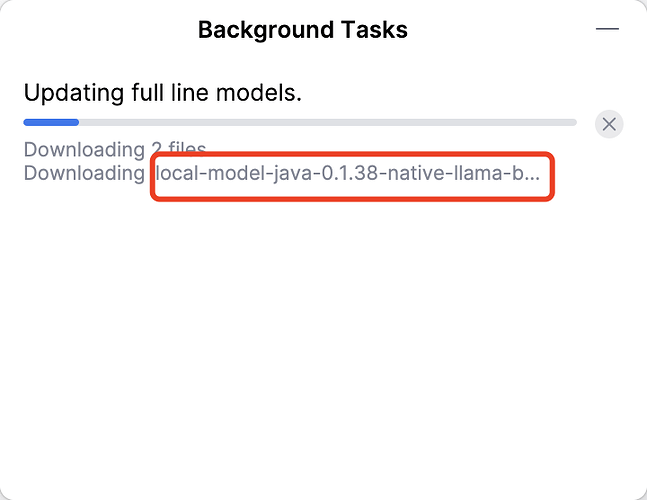Click the word Background in the popup header
This screenshot has width=647, height=500.
pos(266,31)
